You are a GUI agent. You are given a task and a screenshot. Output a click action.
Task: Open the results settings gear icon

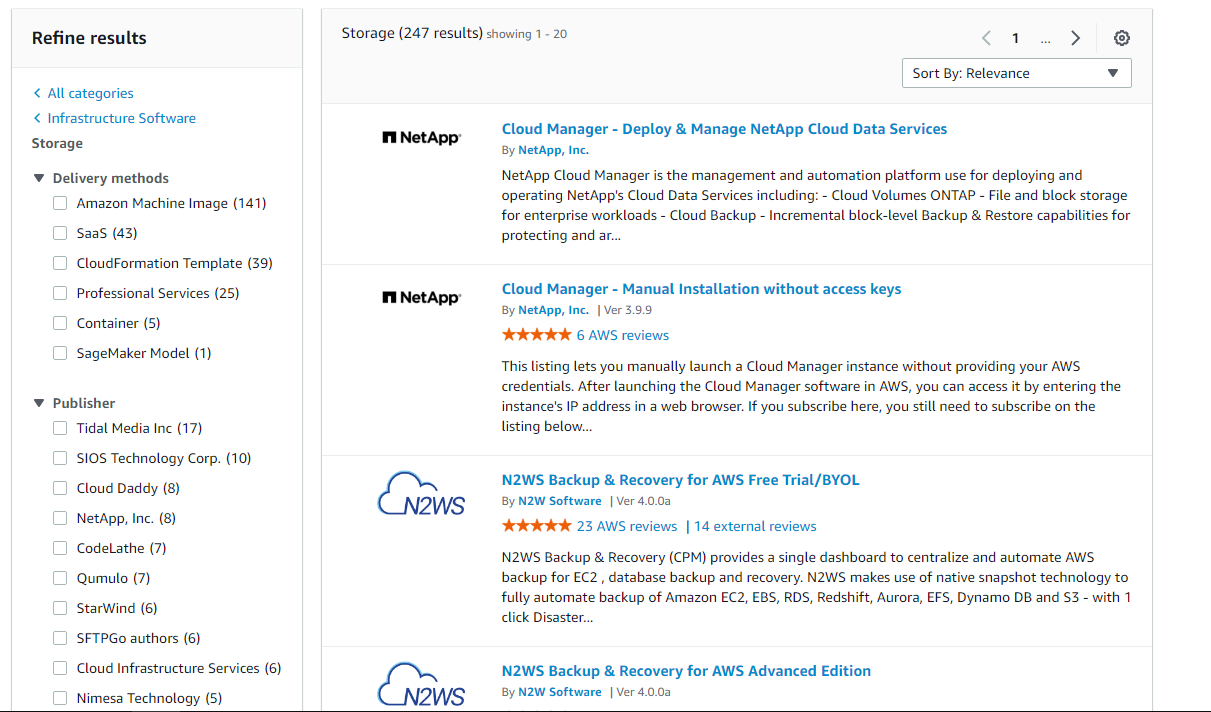coord(1122,38)
